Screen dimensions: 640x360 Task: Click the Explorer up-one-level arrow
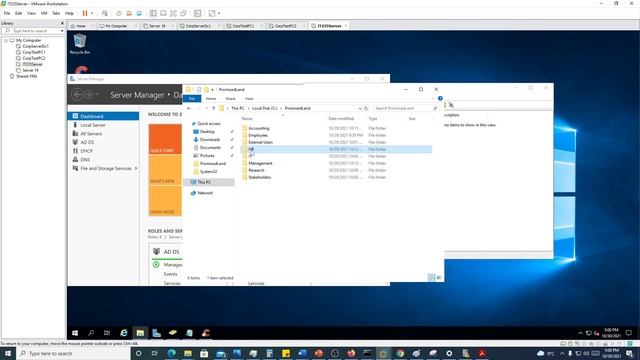pos(213,108)
